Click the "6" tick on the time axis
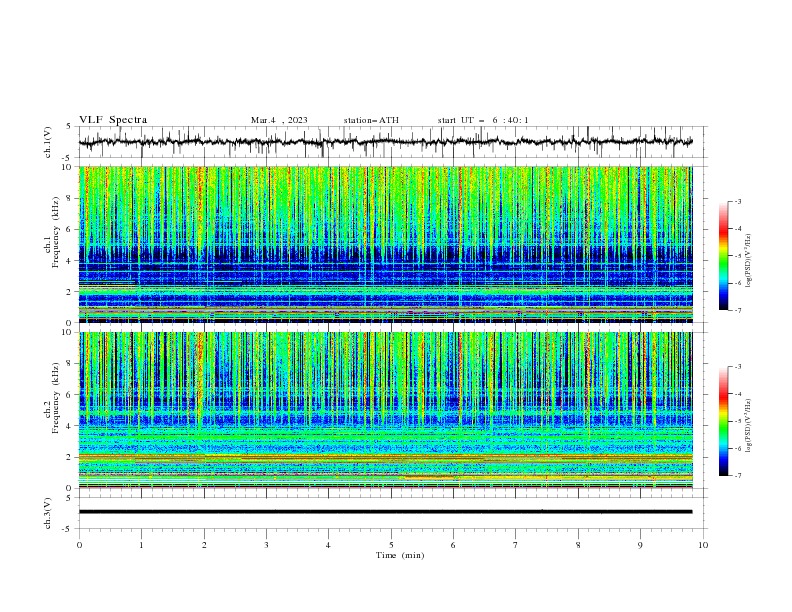The height and width of the screenshot is (612, 792). 453,545
